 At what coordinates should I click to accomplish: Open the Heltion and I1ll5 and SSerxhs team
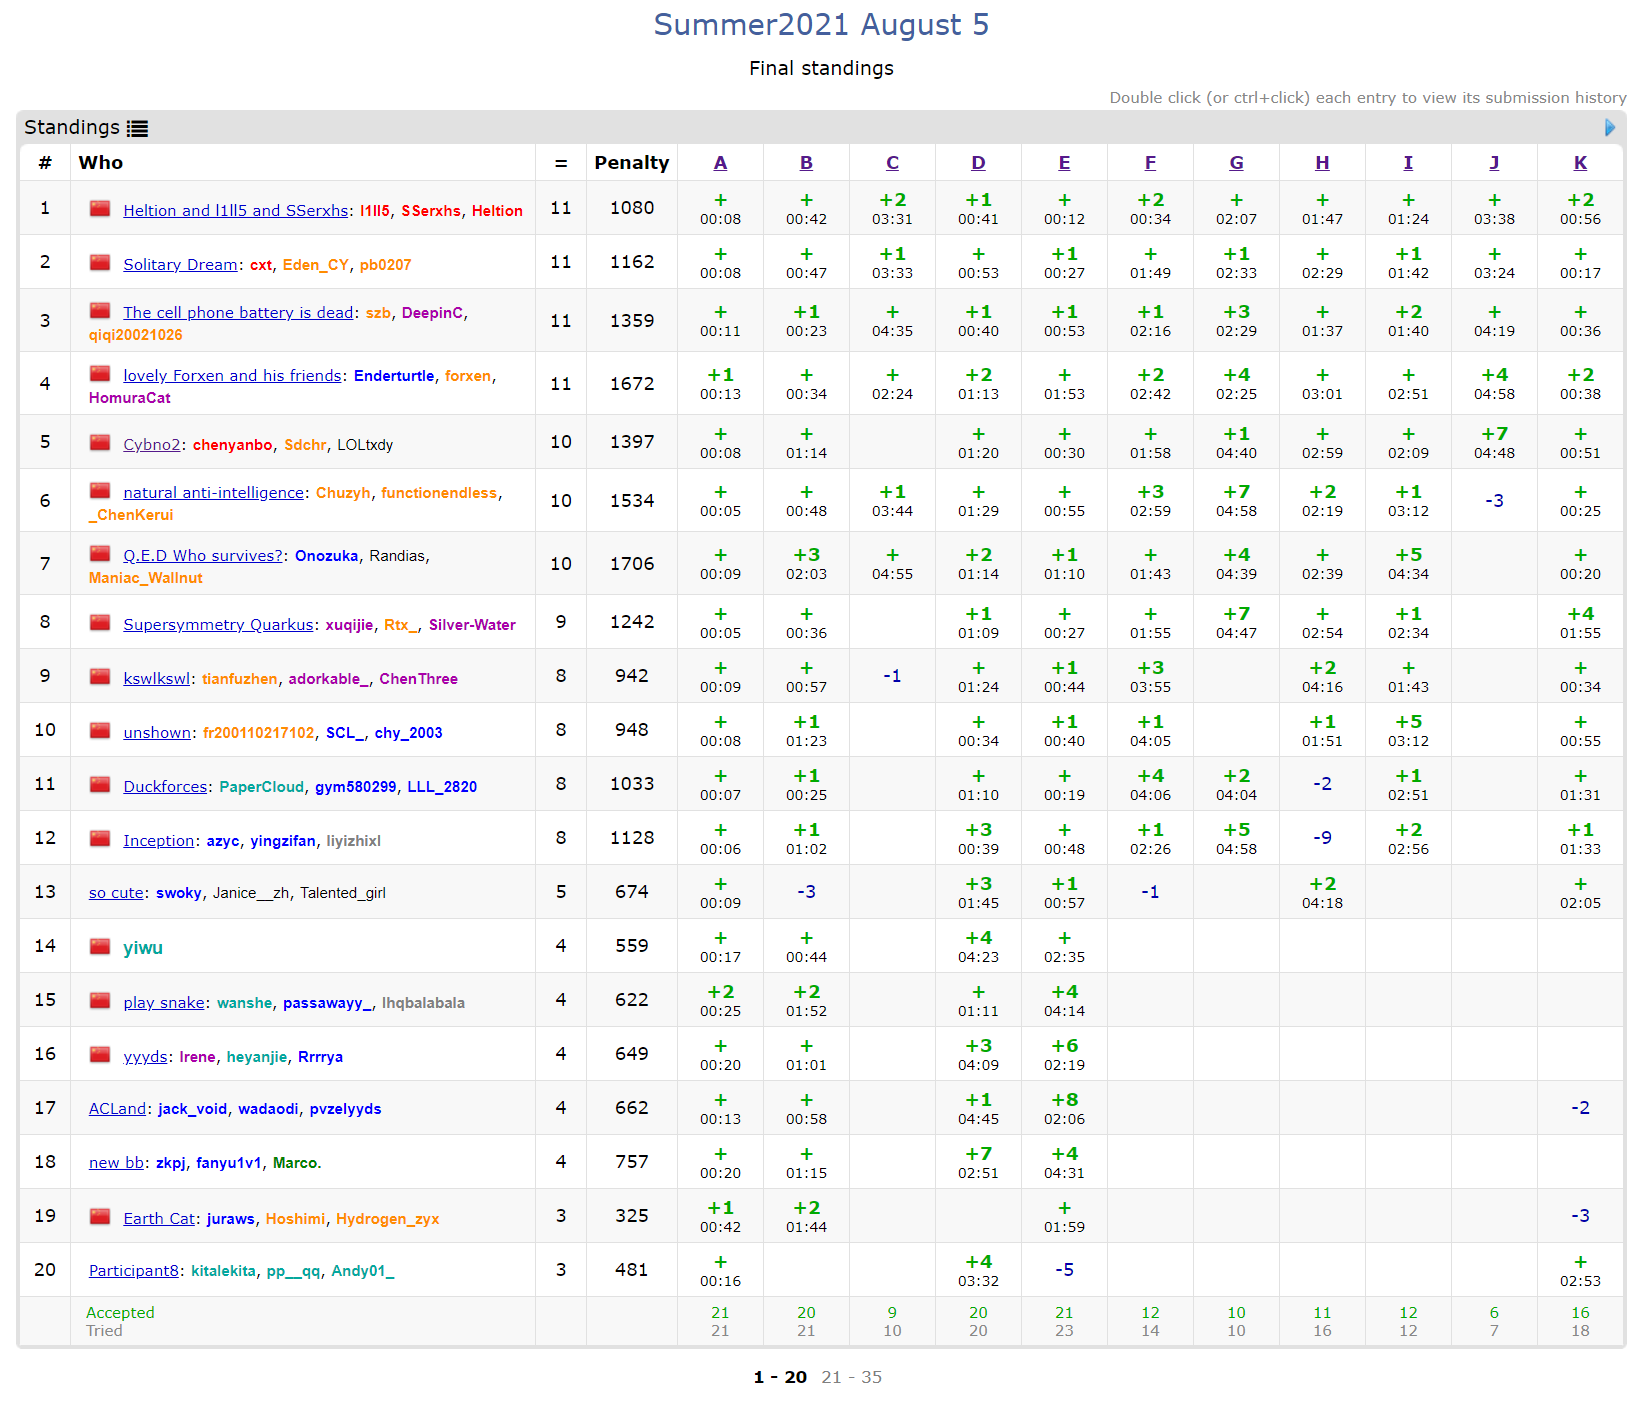click(235, 210)
